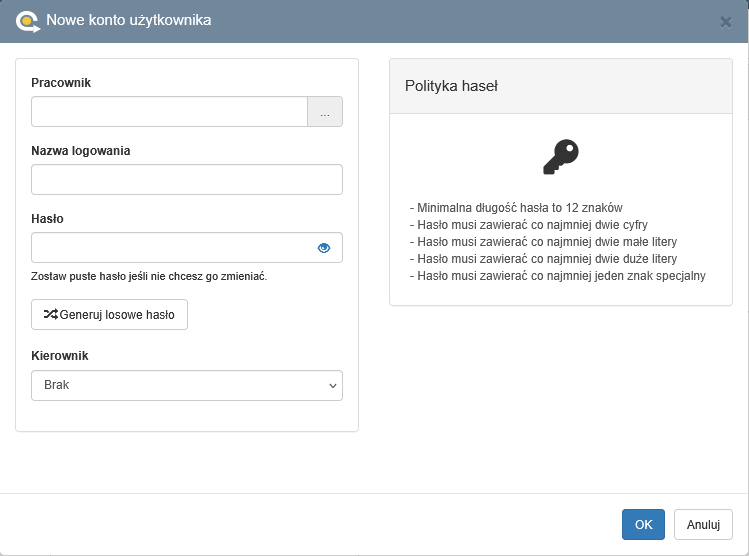Open employee picker with the ellipsis button
Image resolution: width=749 pixels, height=556 pixels.
pyautogui.click(x=325, y=112)
